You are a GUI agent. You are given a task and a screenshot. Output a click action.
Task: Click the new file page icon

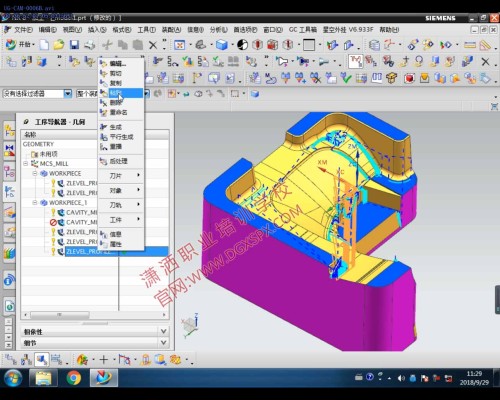[44, 44]
